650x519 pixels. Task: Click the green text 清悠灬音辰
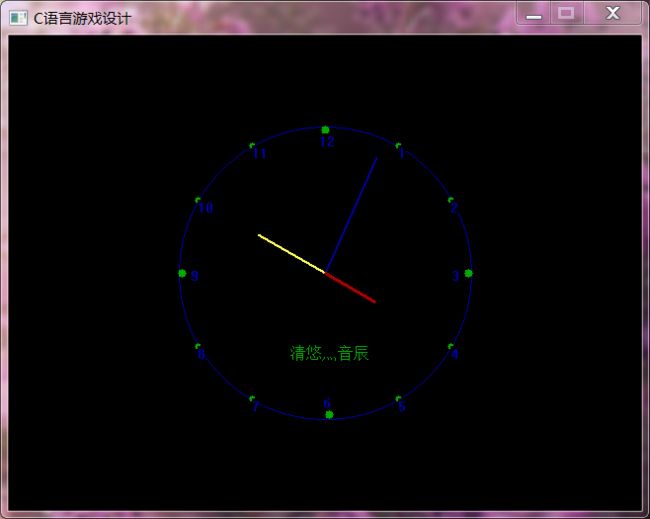tap(329, 353)
